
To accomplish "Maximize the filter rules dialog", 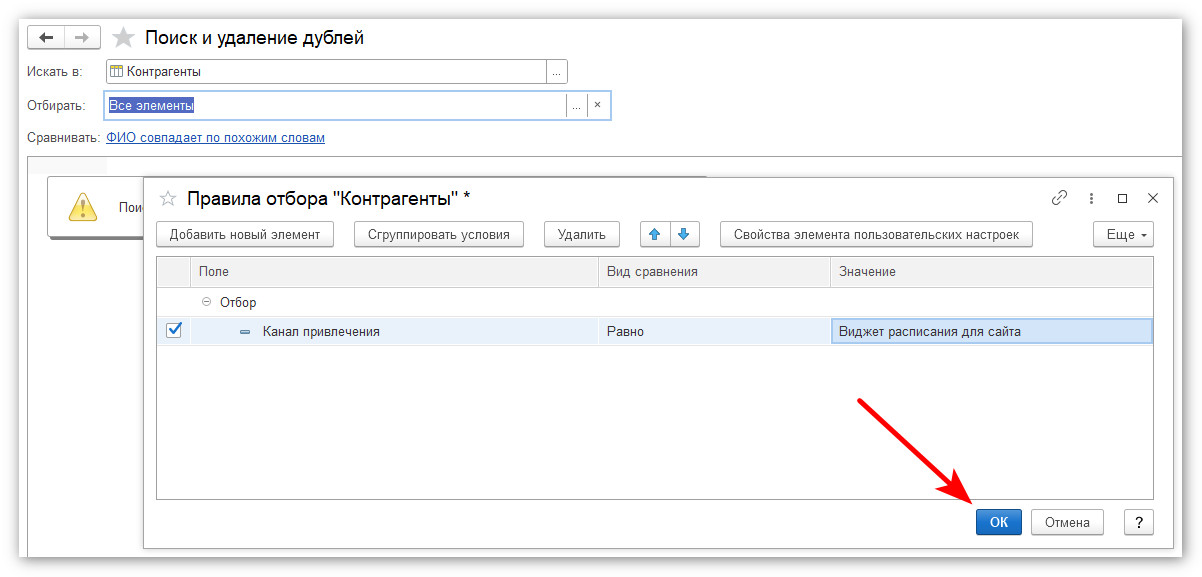I will coord(1122,198).
